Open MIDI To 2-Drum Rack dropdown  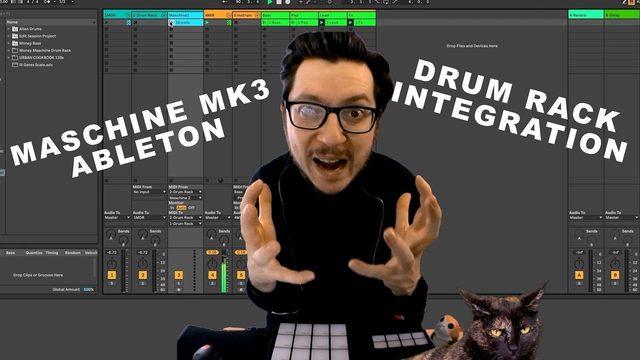pyautogui.click(x=185, y=218)
